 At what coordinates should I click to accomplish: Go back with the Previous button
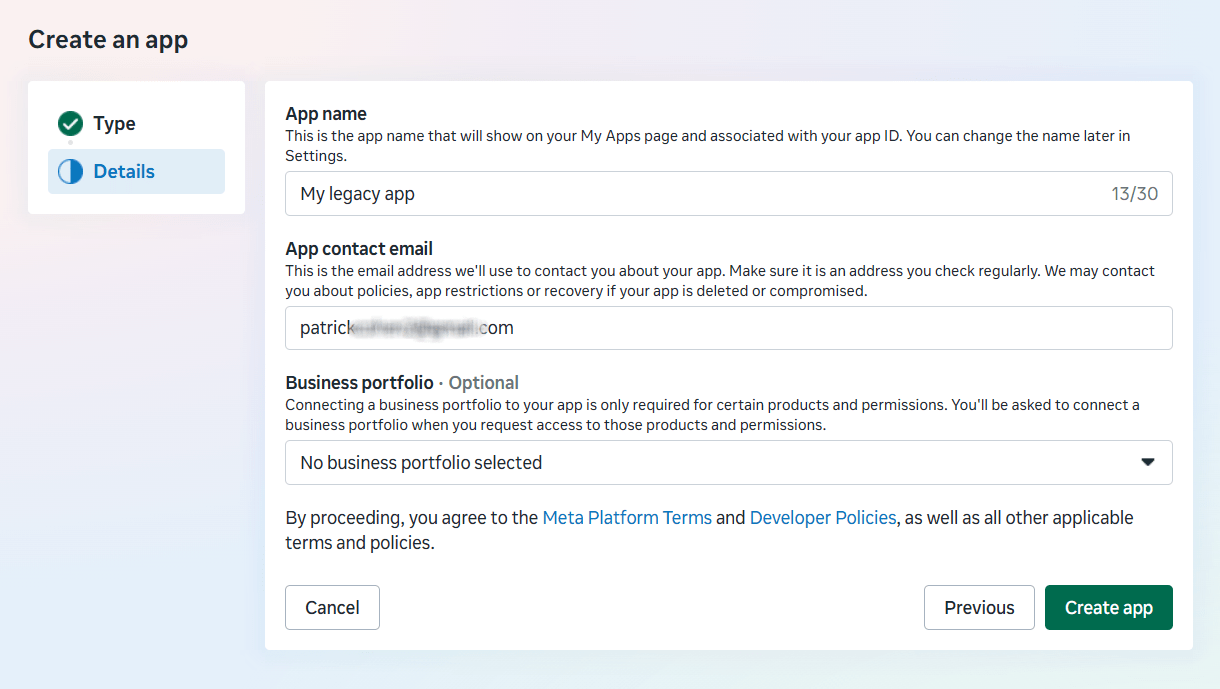pyautogui.click(x=979, y=608)
